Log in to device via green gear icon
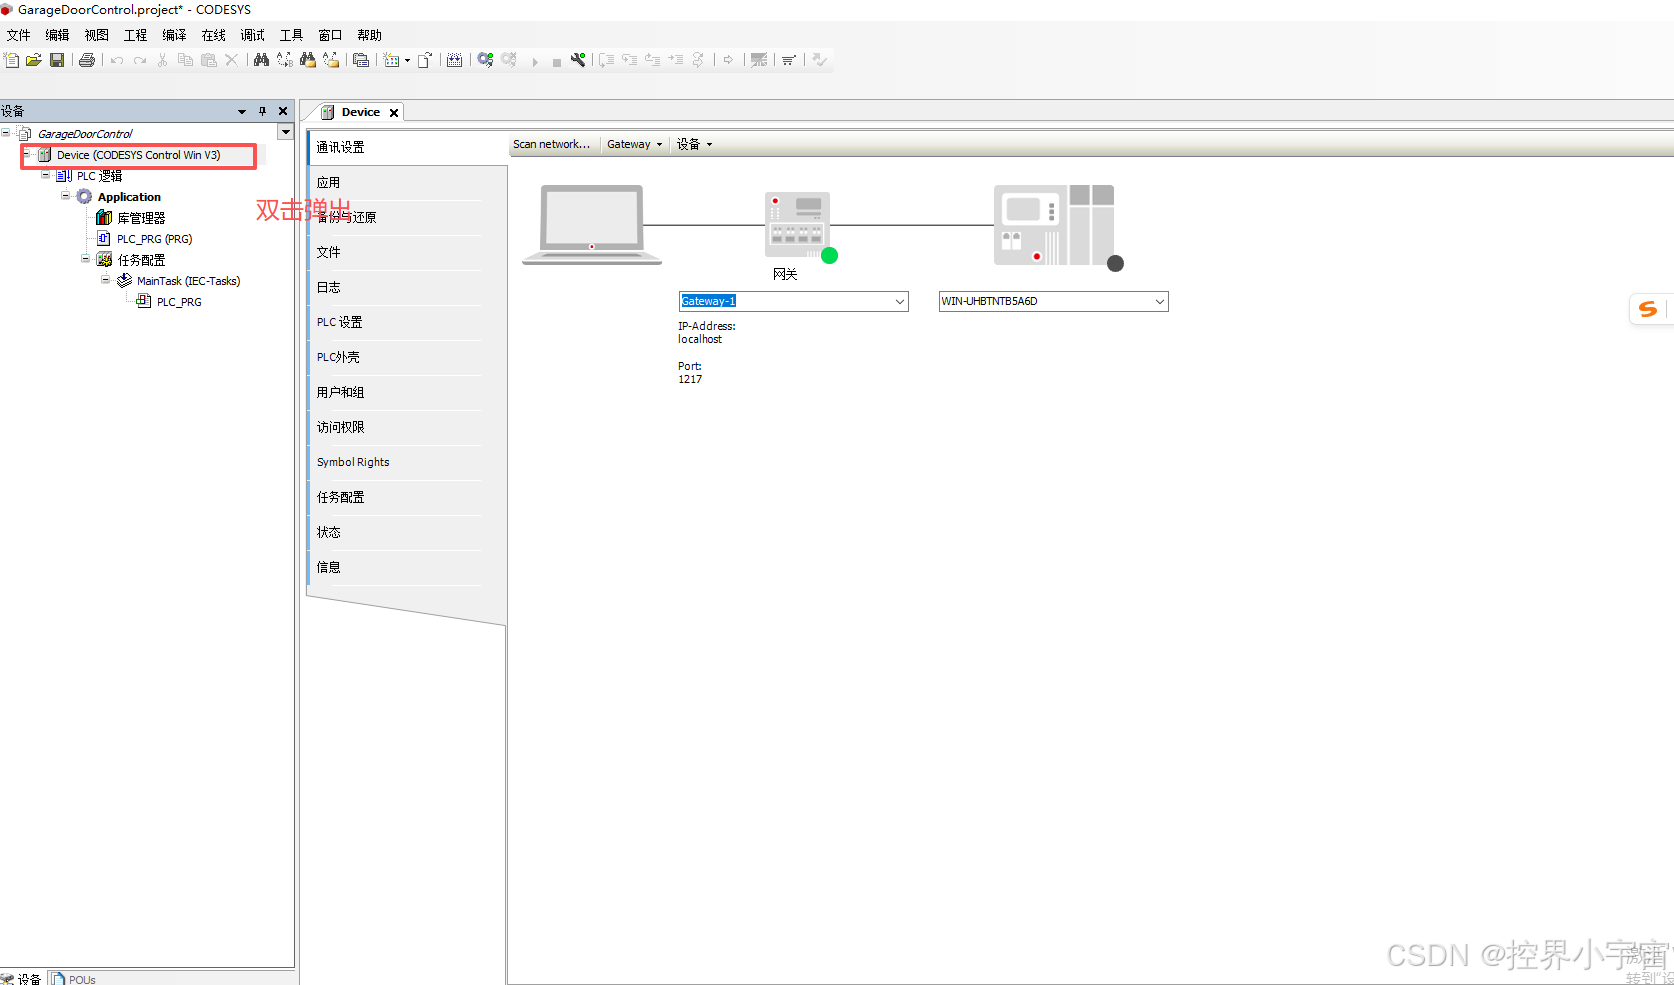The height and width of the screenshot is (985, 1674). click(x=485, y=60)
